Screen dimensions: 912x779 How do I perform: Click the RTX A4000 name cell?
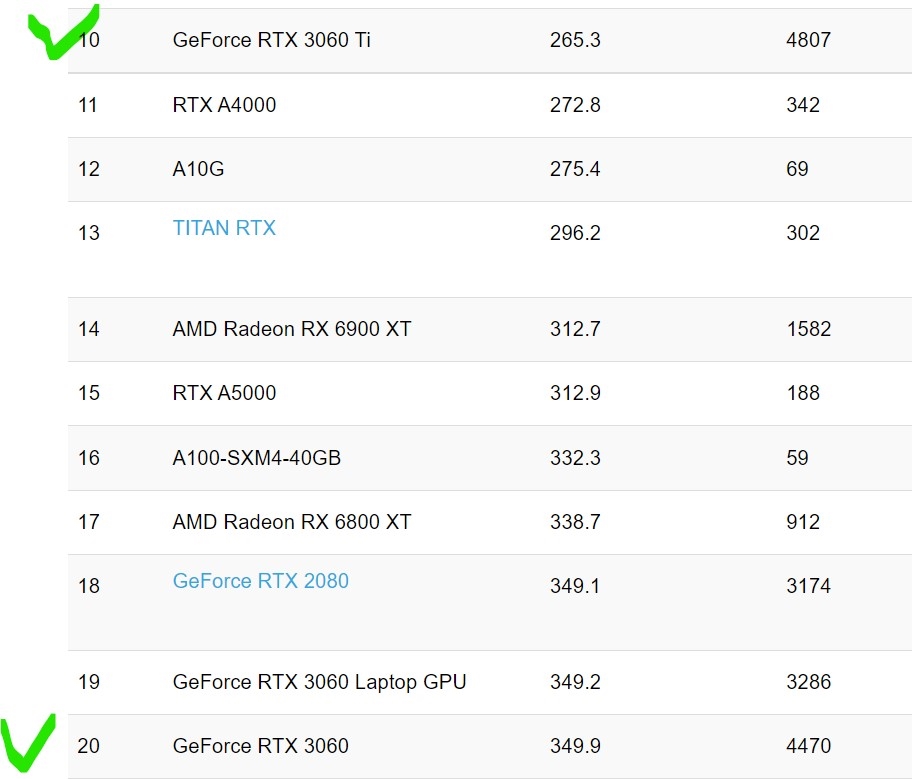(224, 105)
